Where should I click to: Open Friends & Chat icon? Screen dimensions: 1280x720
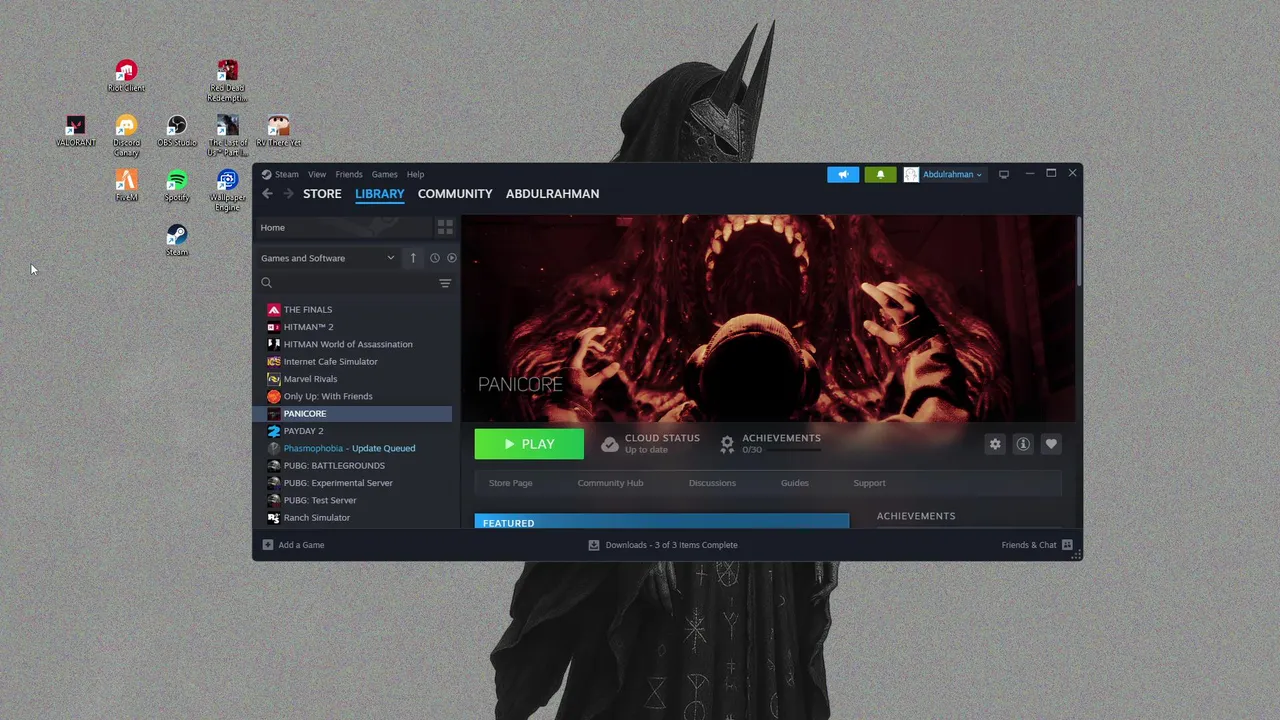tap(1067, 545)
